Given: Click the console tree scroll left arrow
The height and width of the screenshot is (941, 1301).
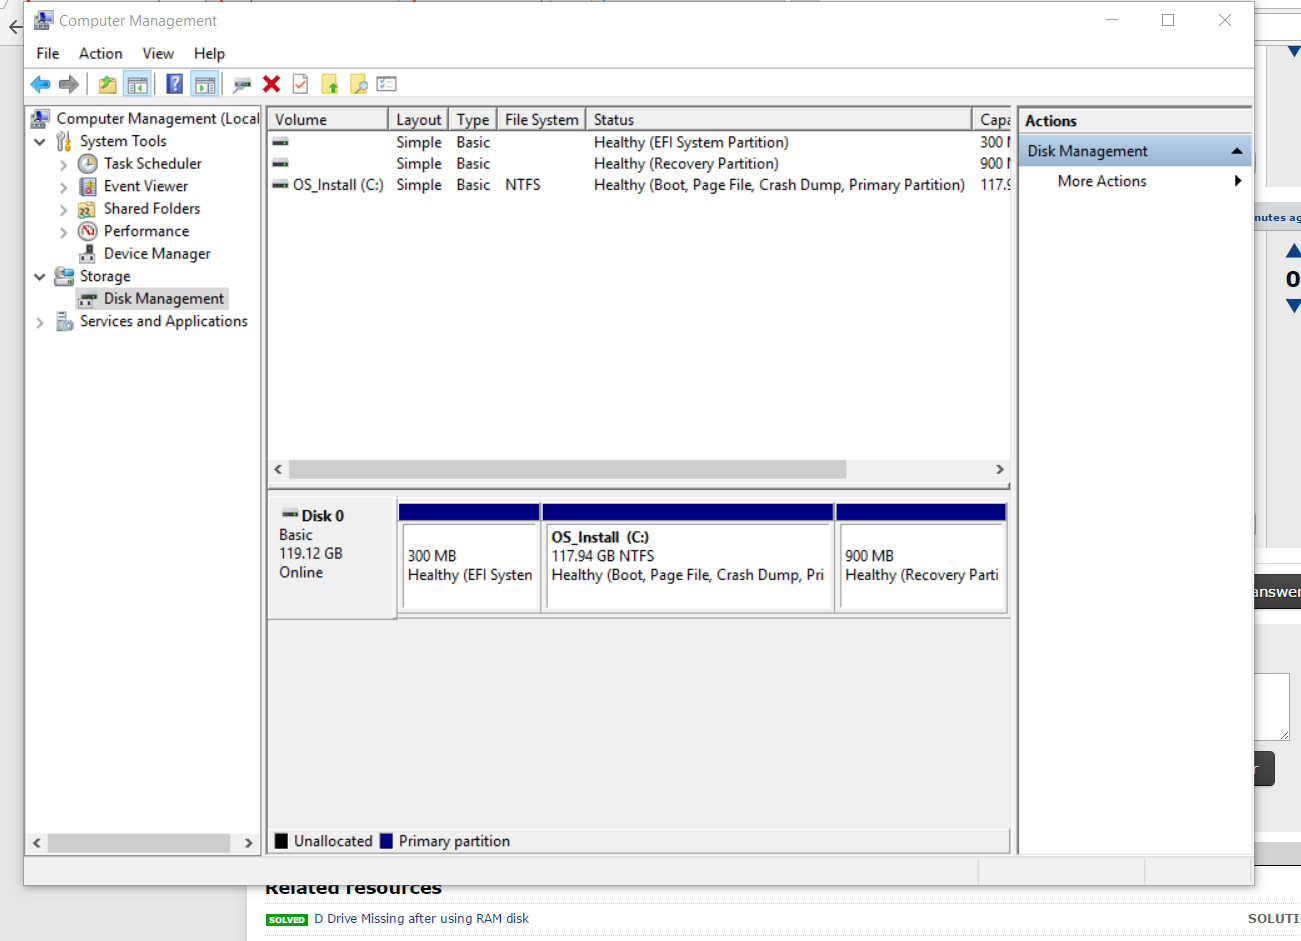Looking at the screenshot, I should click(x=37, y=843).
